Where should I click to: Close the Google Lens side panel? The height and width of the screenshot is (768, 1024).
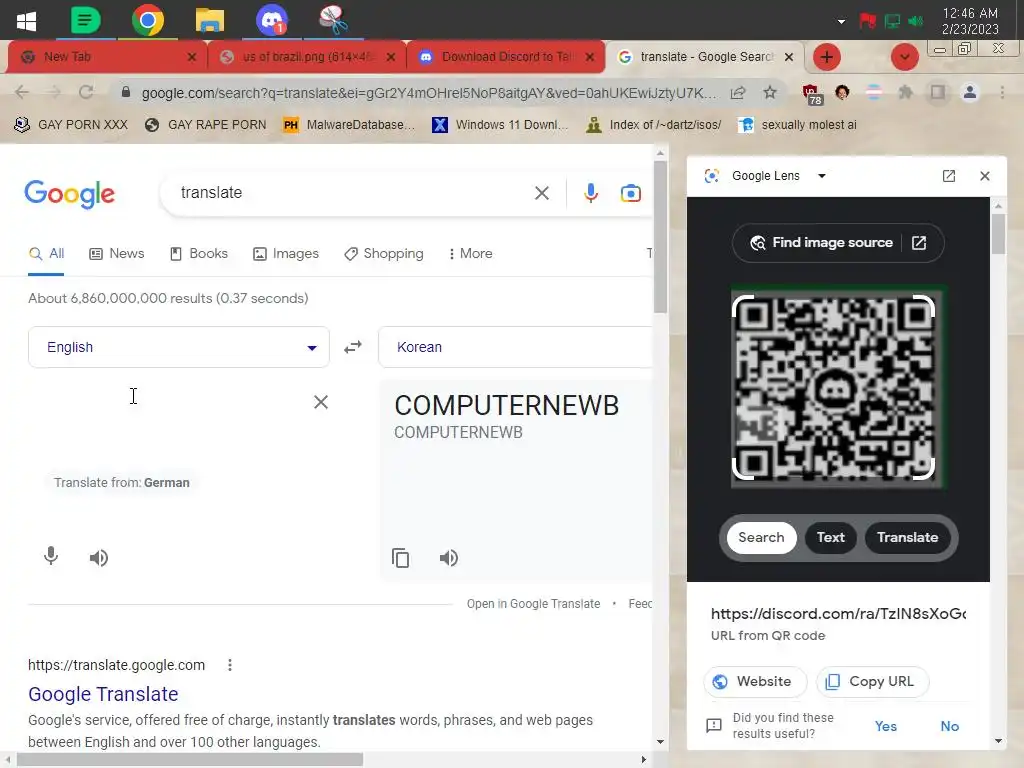coord(985,176)
